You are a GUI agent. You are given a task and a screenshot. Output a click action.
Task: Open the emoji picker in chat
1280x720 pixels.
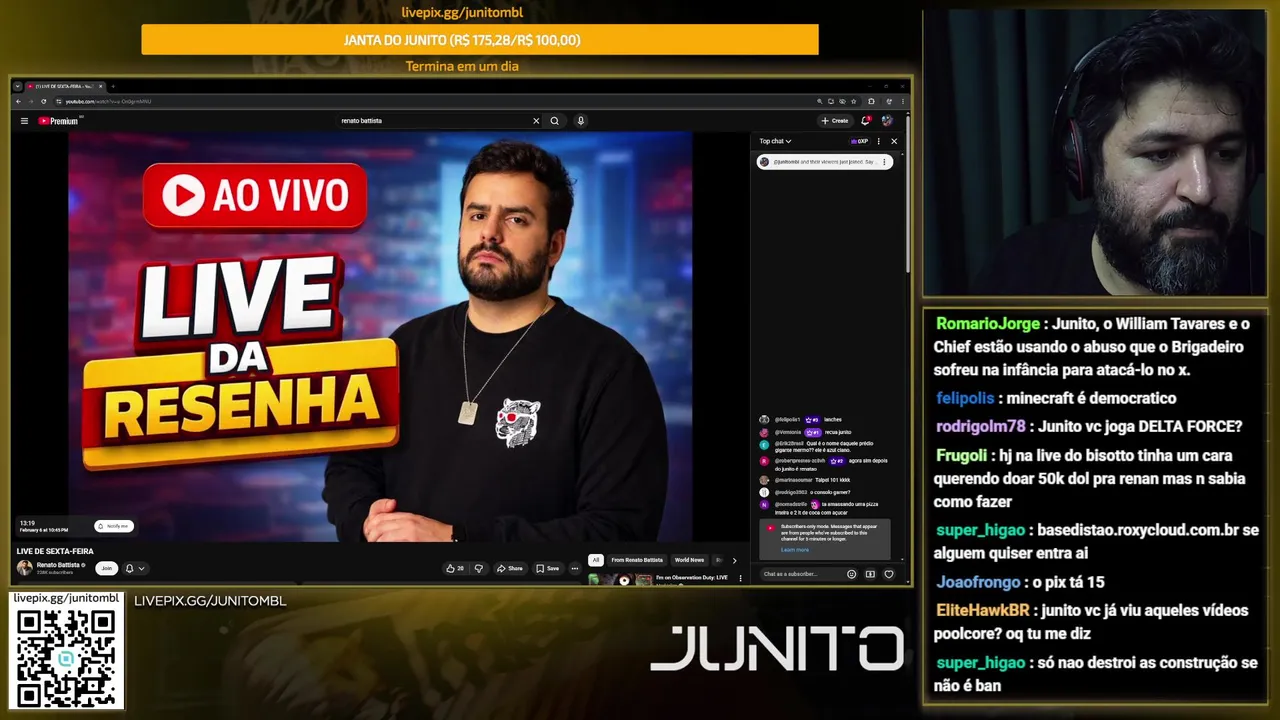pyautogui.click(x=851, y=574)
